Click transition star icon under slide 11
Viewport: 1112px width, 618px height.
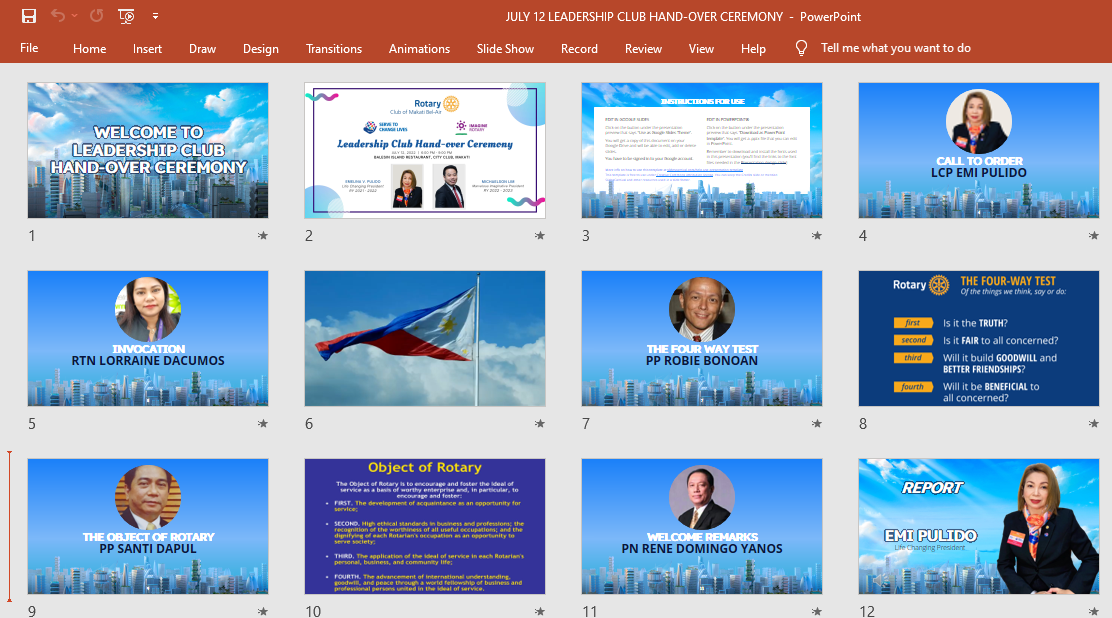pyautogui.click(x=816, y=612)
